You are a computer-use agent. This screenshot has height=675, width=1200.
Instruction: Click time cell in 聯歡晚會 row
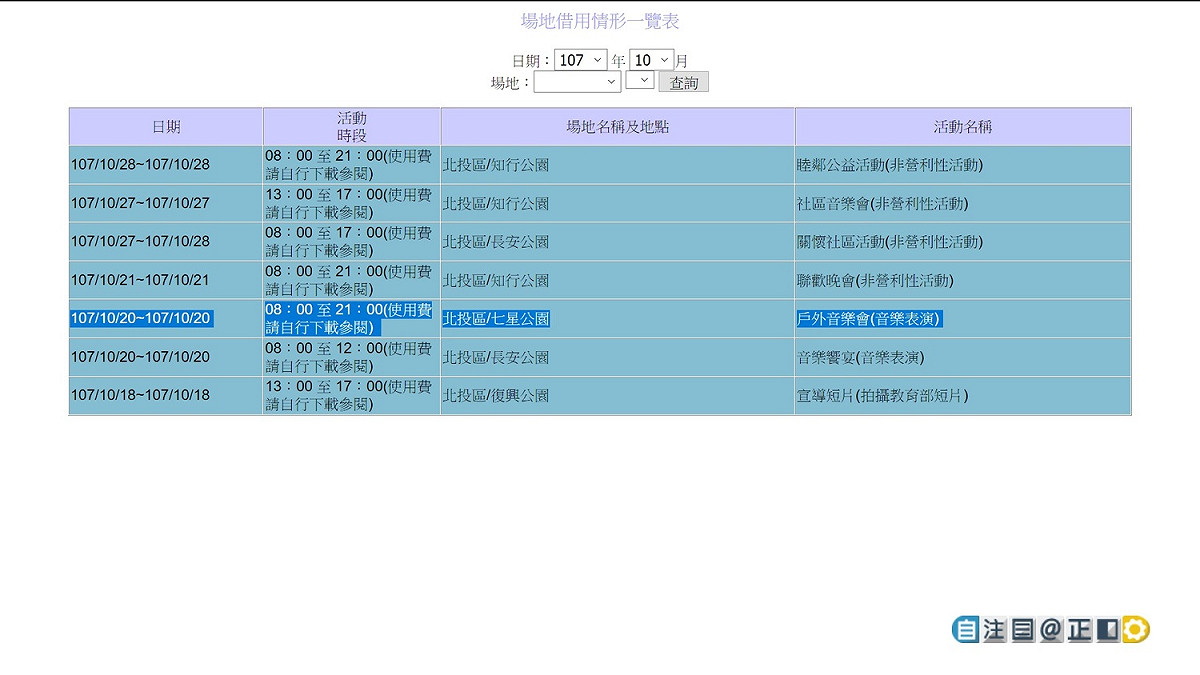click(x=352, y=280)
